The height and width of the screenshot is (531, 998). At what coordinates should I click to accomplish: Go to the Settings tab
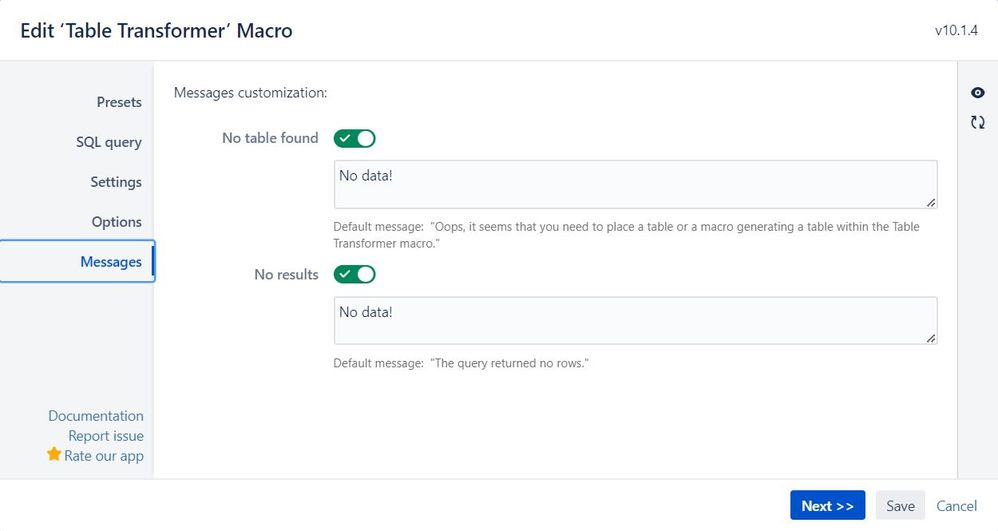click(x=116, y=182)
